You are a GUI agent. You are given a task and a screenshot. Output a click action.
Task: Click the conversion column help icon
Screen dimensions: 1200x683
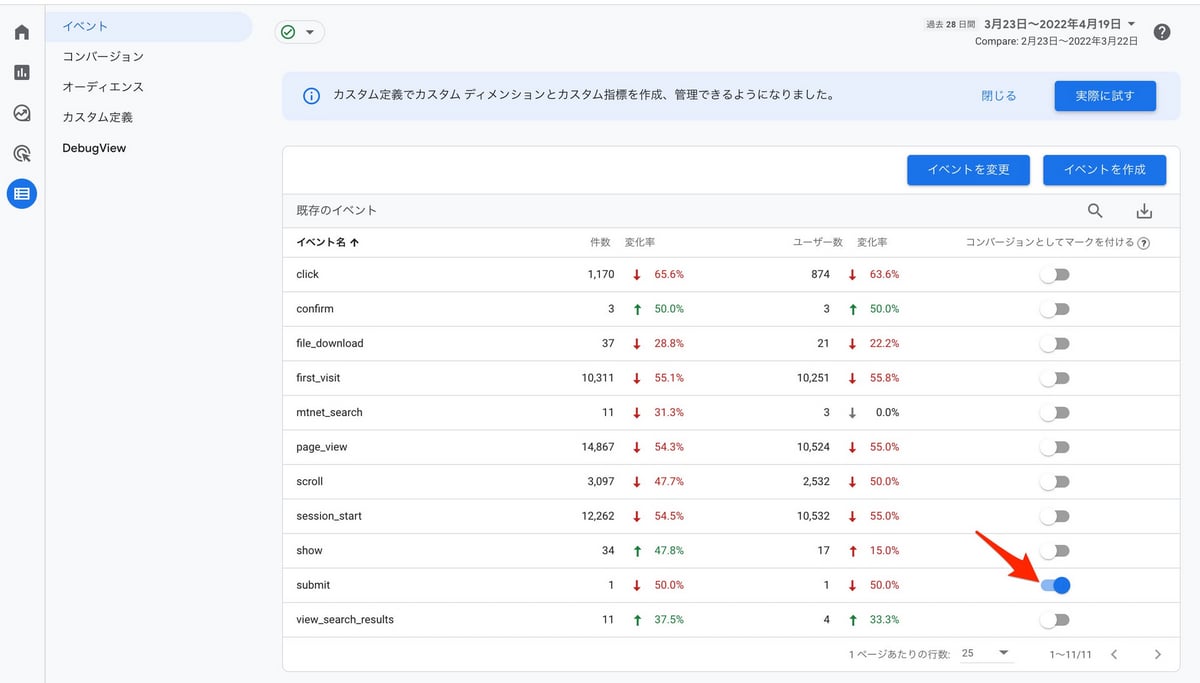click(1143, 243)
